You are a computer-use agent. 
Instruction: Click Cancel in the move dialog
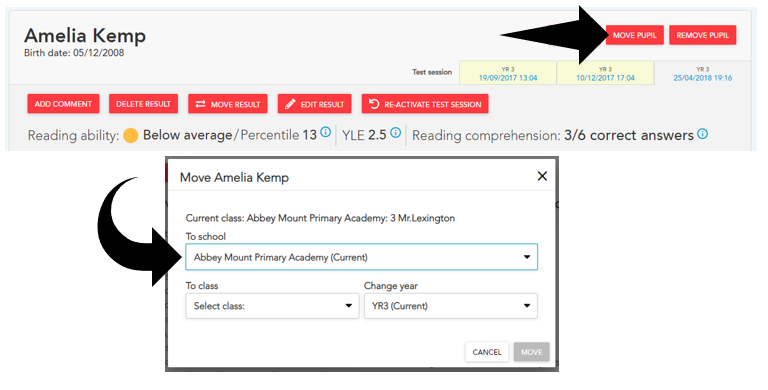487,352
